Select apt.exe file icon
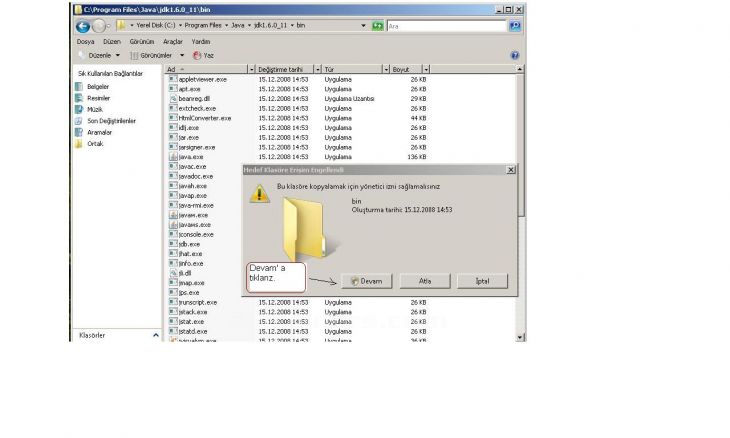The image size is (730, 438). coord(173,89)
